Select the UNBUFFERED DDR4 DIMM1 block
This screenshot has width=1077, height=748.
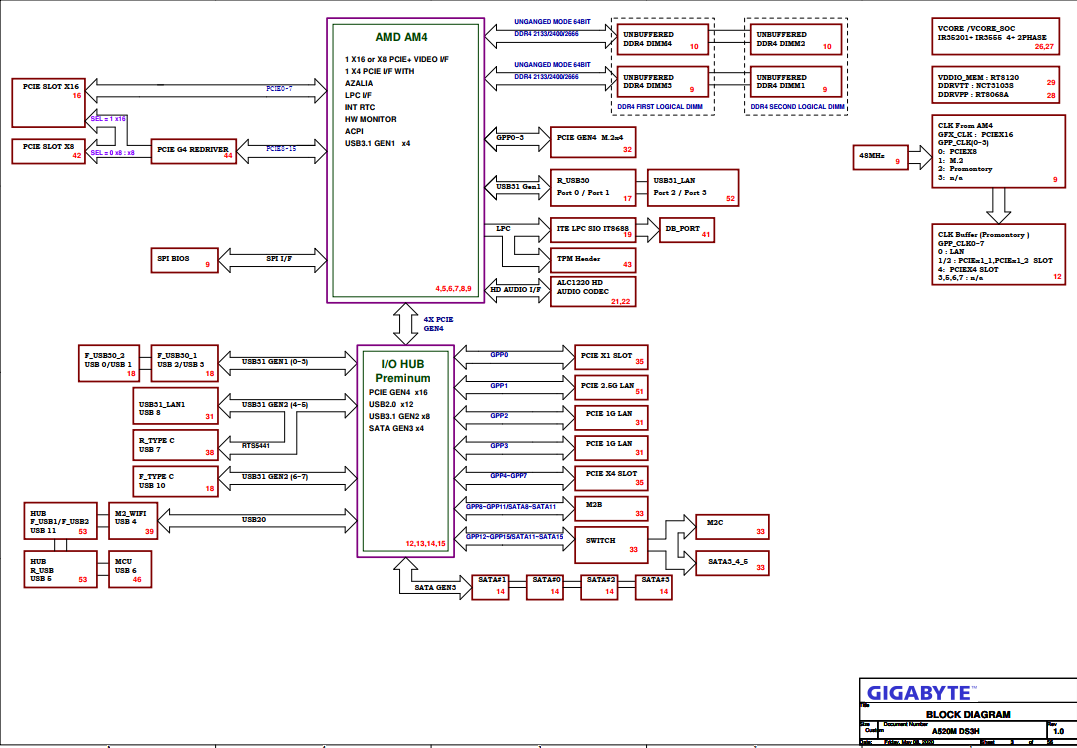[x=796, y=82]
